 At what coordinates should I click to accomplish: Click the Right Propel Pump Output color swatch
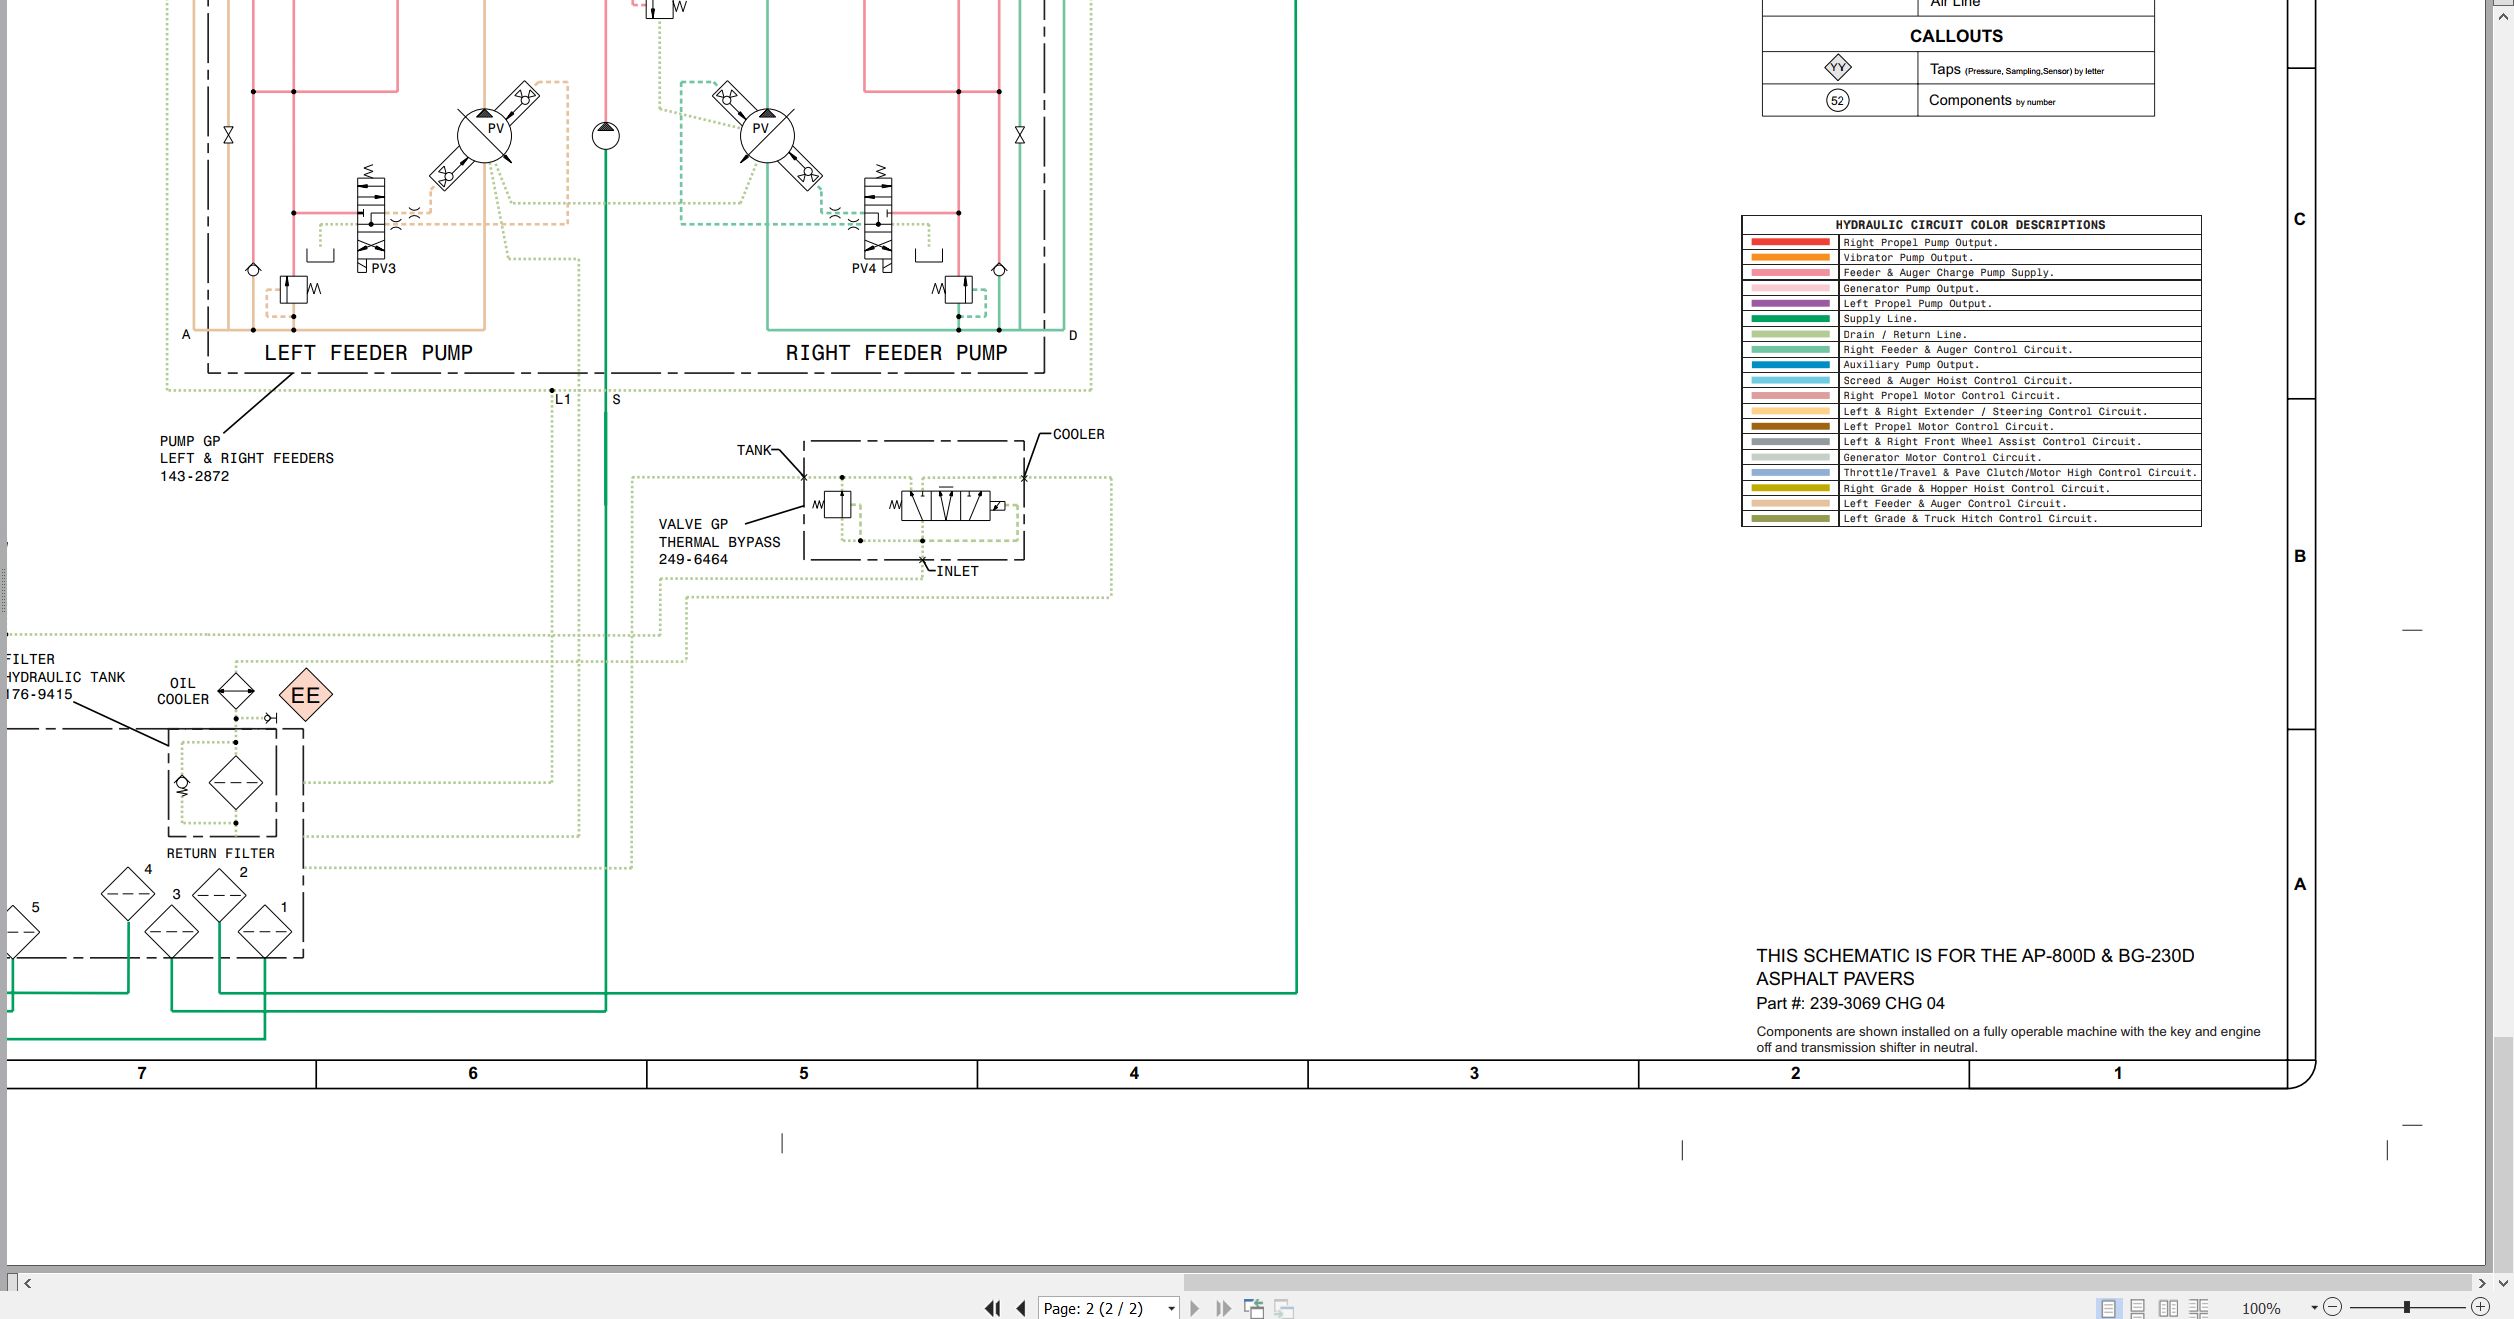(x=1790, y=242)
